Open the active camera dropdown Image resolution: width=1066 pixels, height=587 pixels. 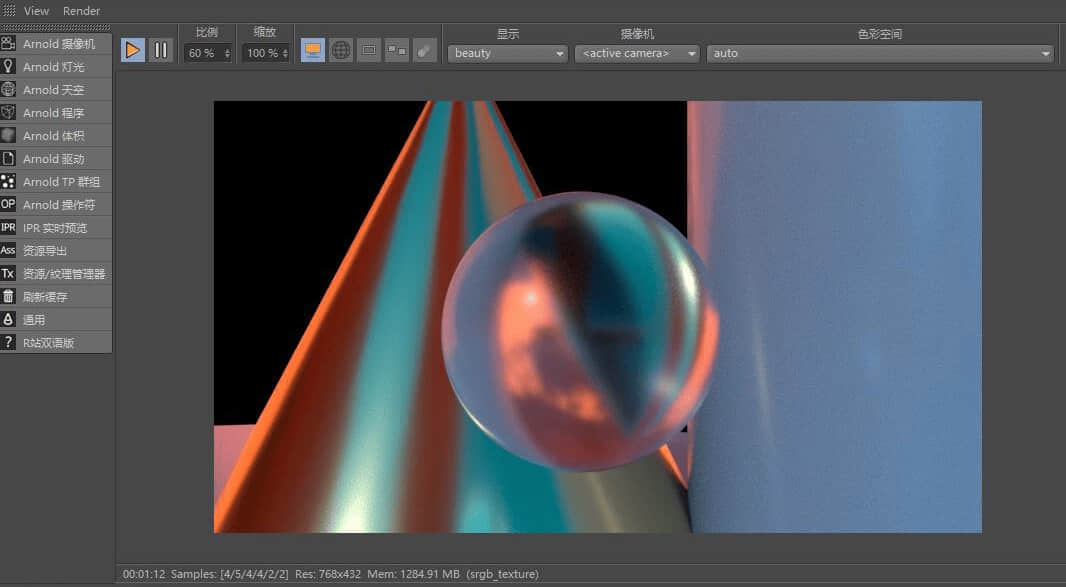(x=637, y=53)
